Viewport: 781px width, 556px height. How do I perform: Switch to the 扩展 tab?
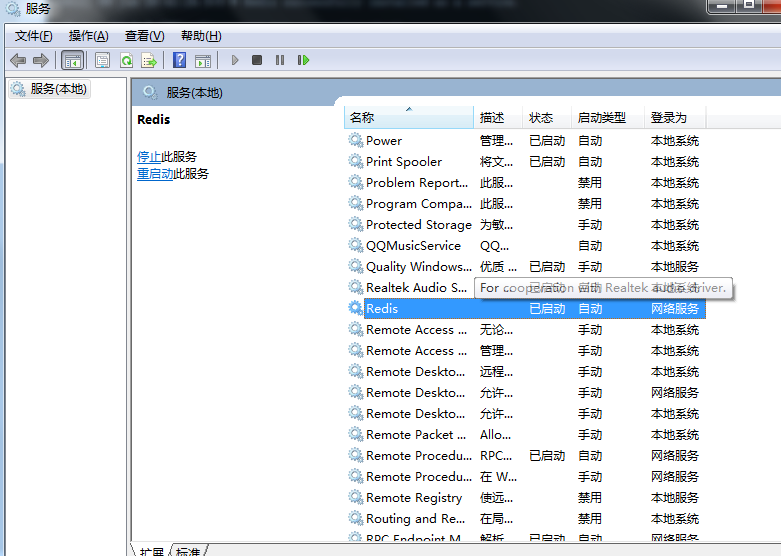151,552
